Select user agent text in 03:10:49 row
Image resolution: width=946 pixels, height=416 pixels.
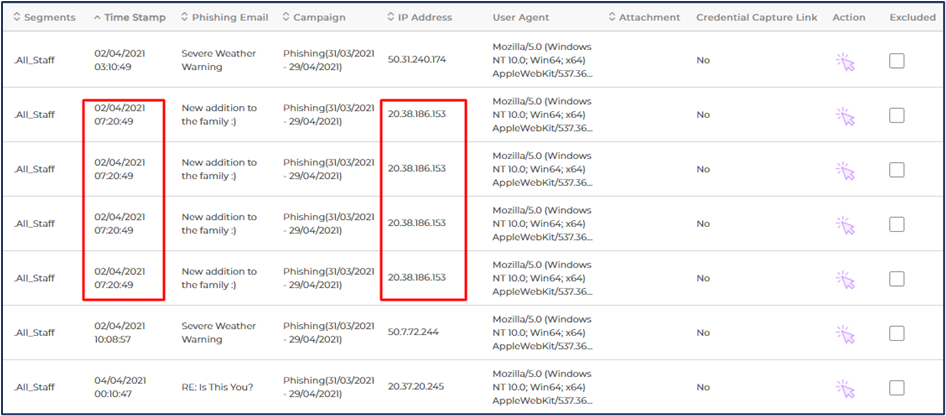pos(542,60)
